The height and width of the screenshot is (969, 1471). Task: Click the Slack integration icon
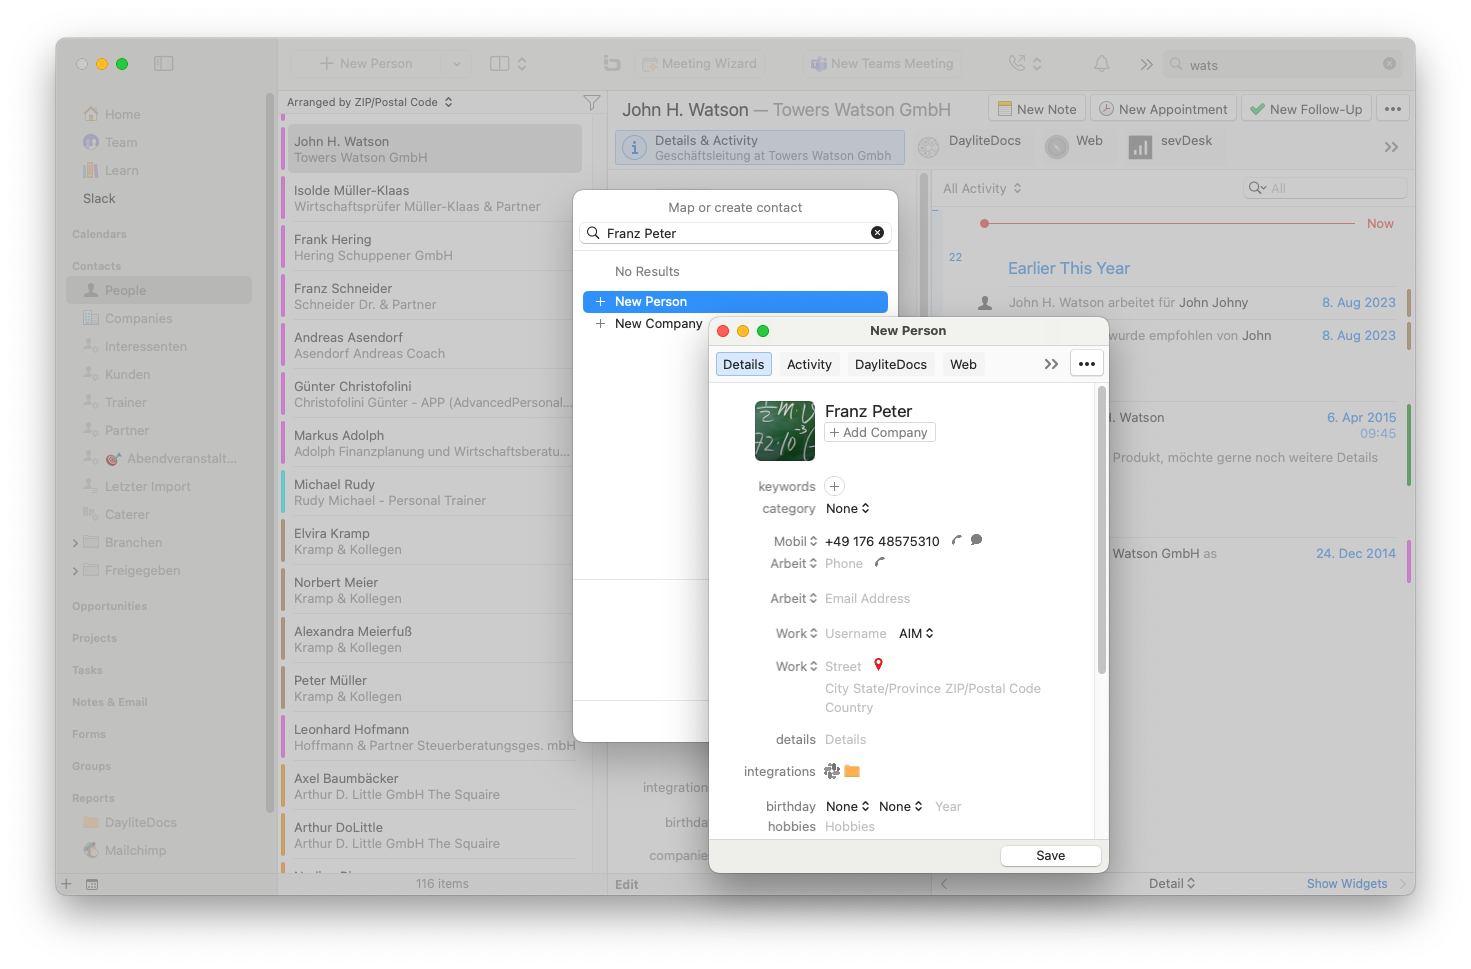click(x=832, y=771)
